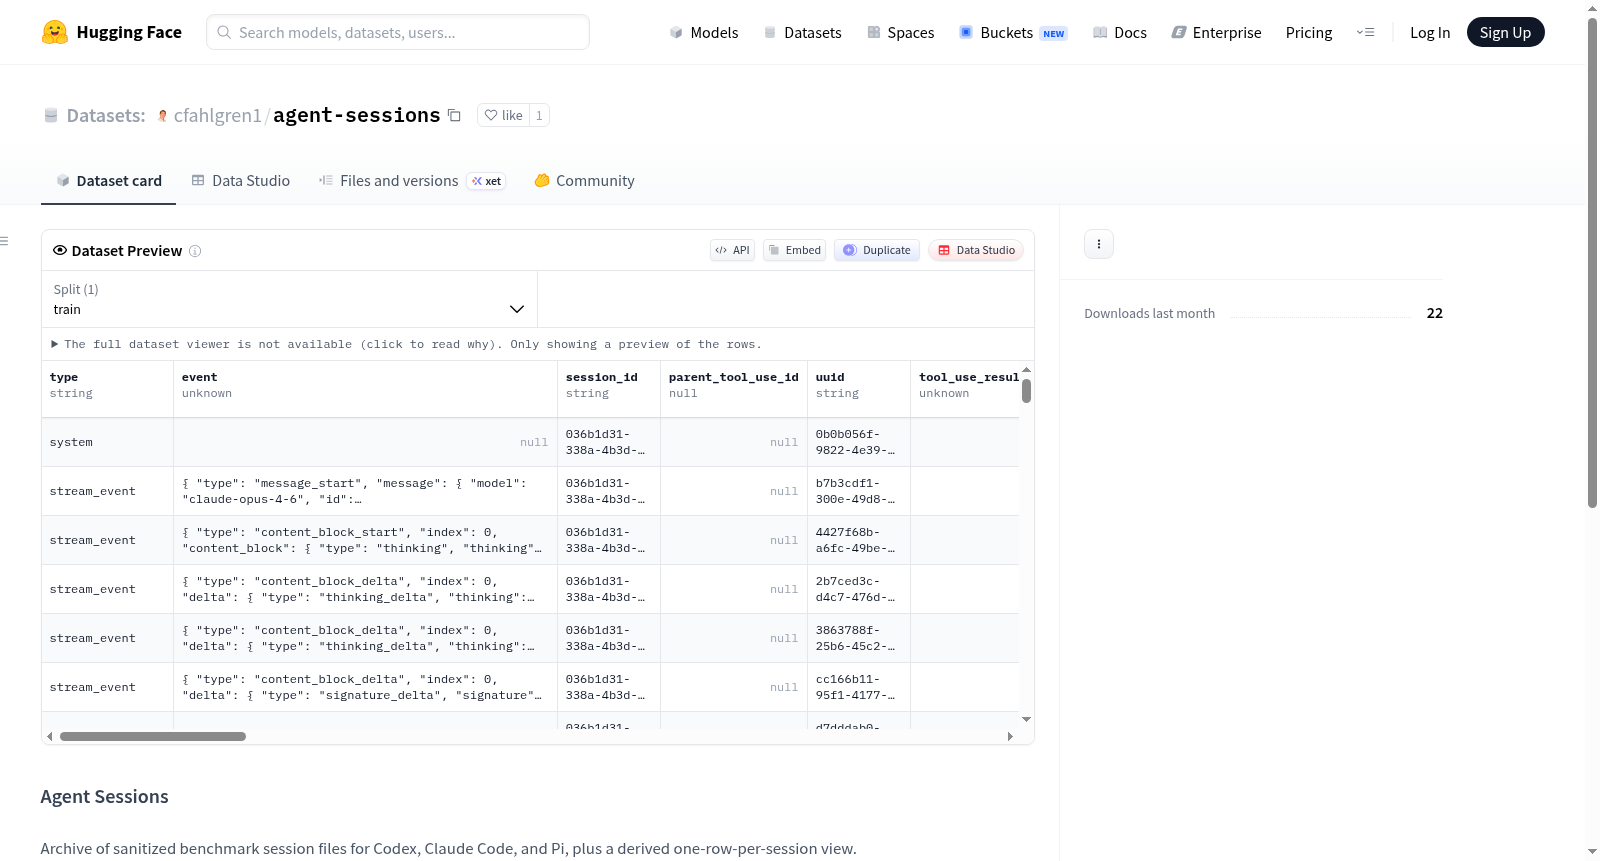
Task: Click the 'Downloads last month' label
Action: tap(1150, 313)
